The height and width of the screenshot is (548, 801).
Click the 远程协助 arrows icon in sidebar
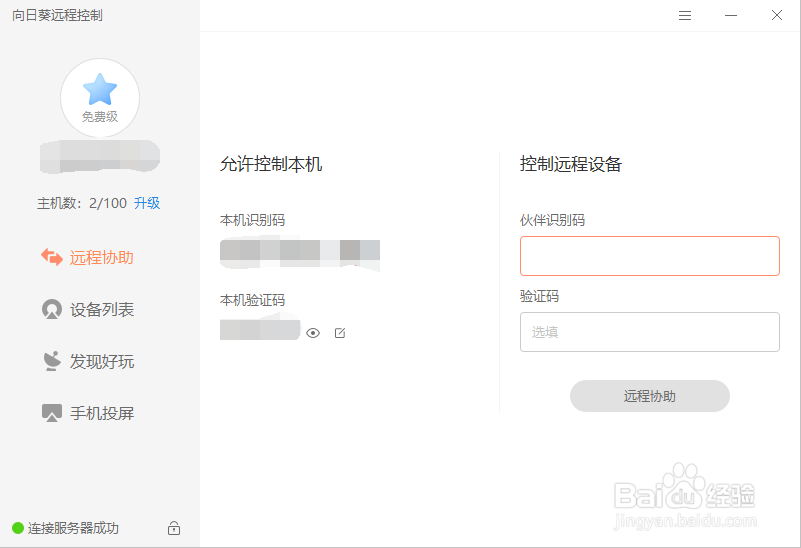click(52, 257)
